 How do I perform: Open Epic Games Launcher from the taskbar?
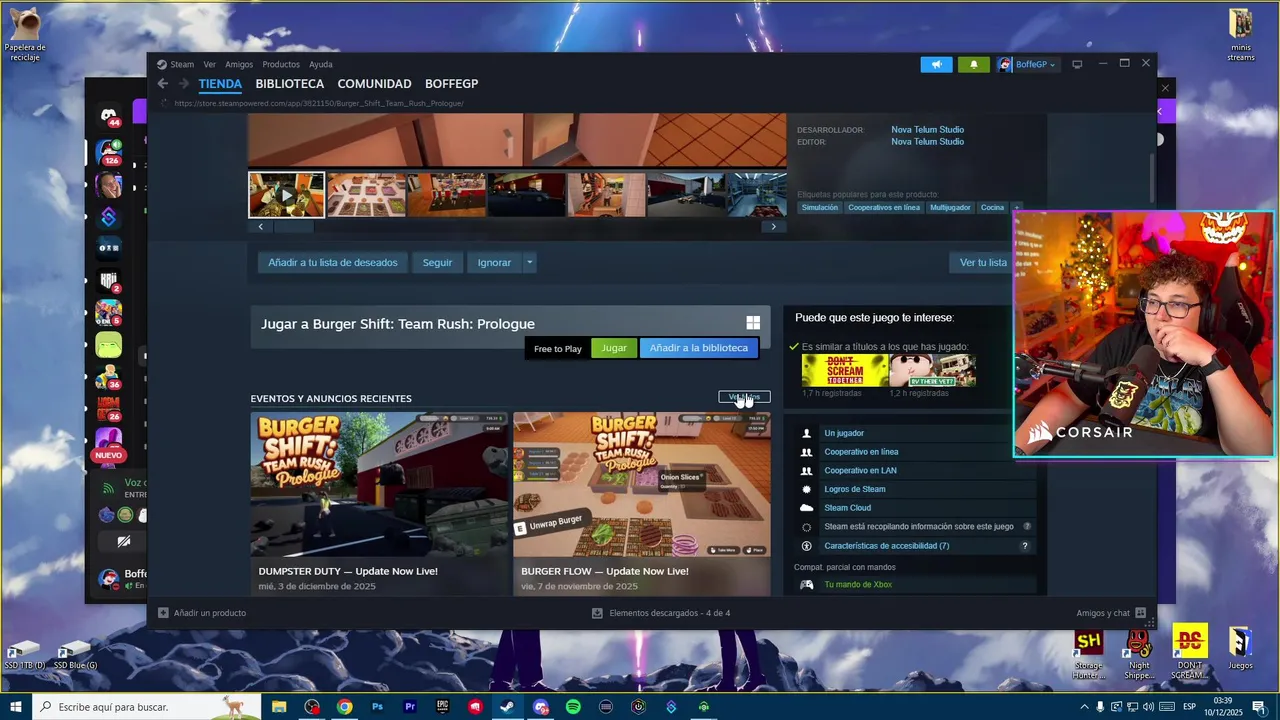coord(442,707)
